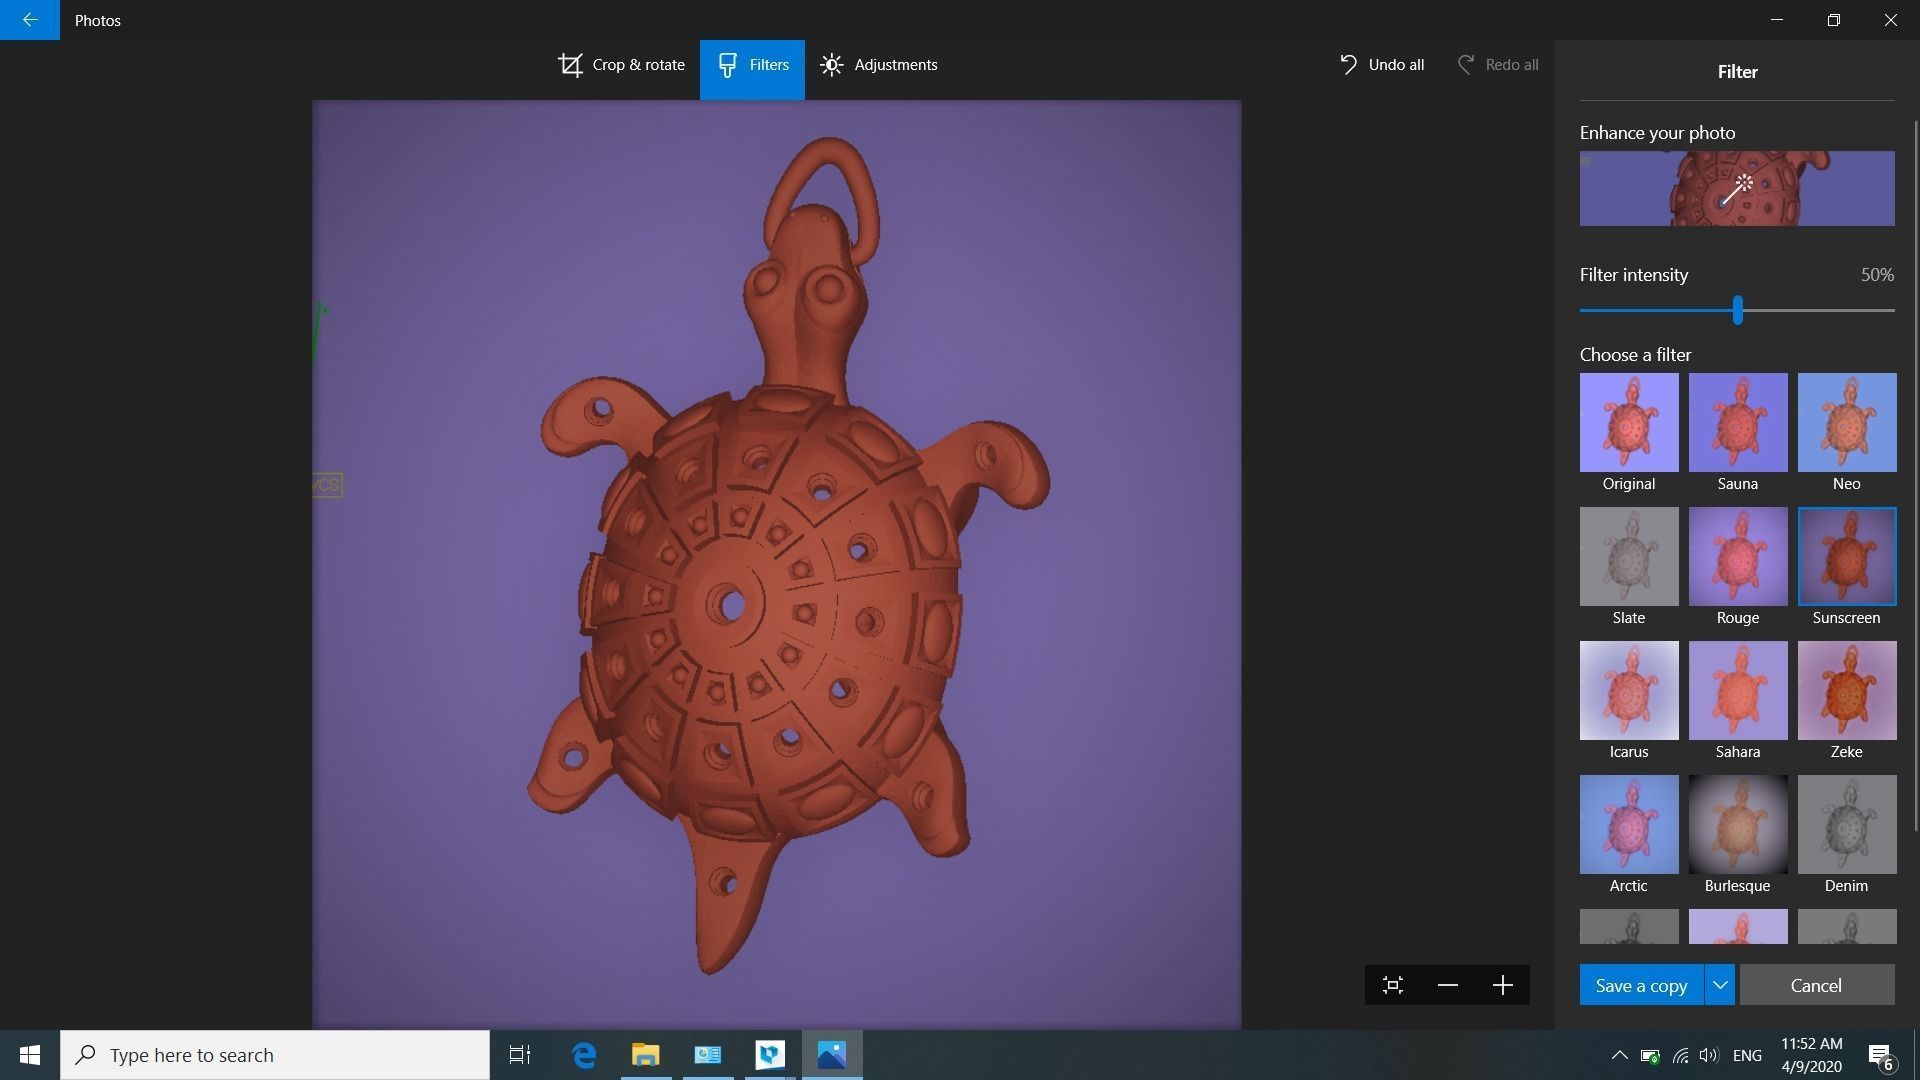Click Redo all
1920x1080 pixels.
point(1498,65)
